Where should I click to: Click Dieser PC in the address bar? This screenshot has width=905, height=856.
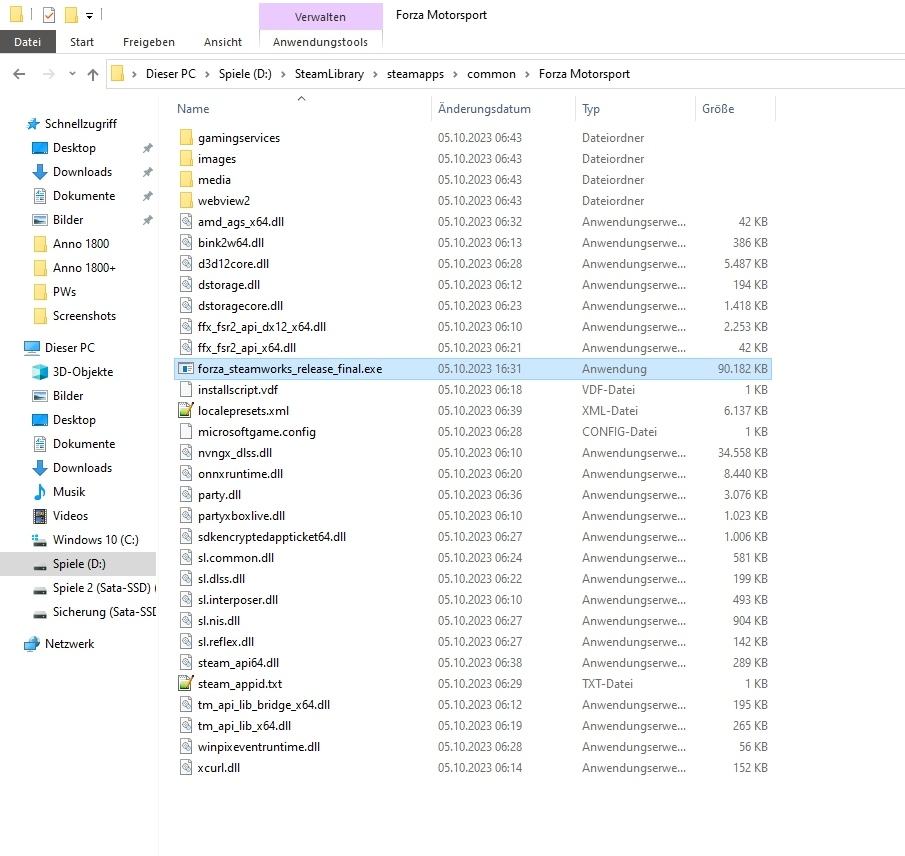coord(171,74)
